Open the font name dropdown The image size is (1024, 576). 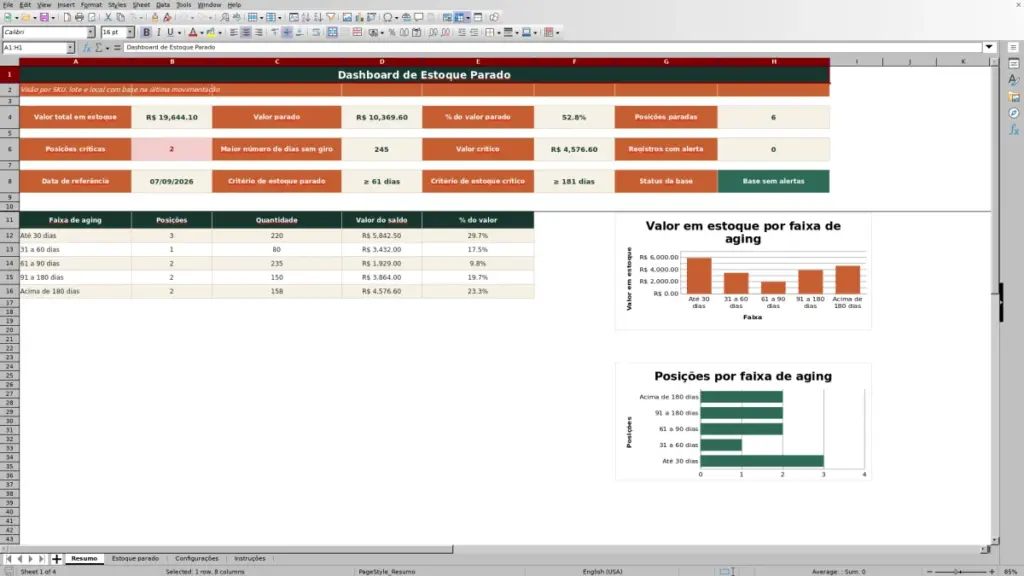(91, 32)
